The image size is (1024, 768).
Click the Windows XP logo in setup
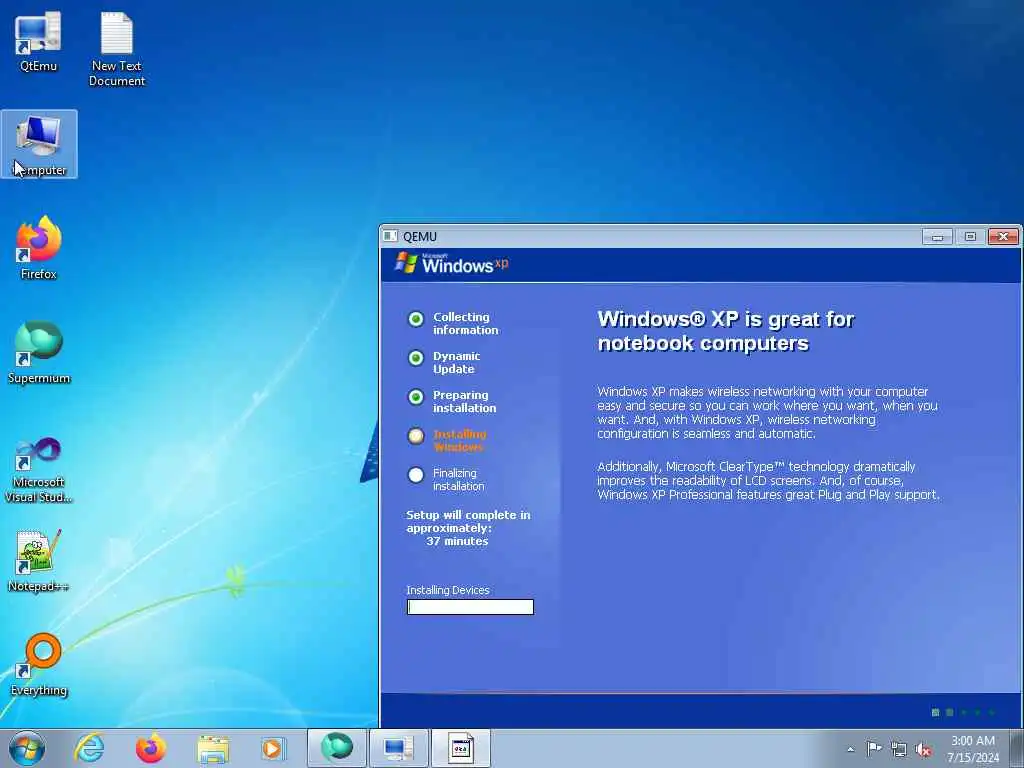coord(451,264)
